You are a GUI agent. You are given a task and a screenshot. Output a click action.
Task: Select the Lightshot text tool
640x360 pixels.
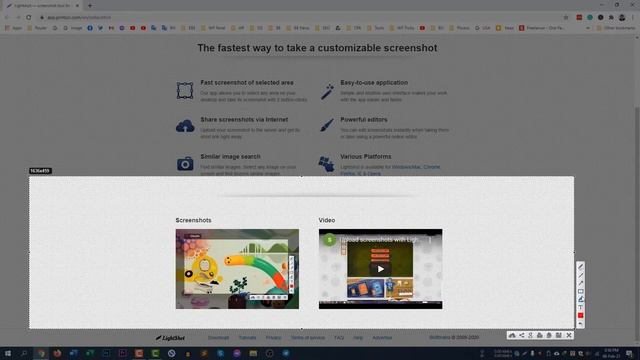pos(580,307)
